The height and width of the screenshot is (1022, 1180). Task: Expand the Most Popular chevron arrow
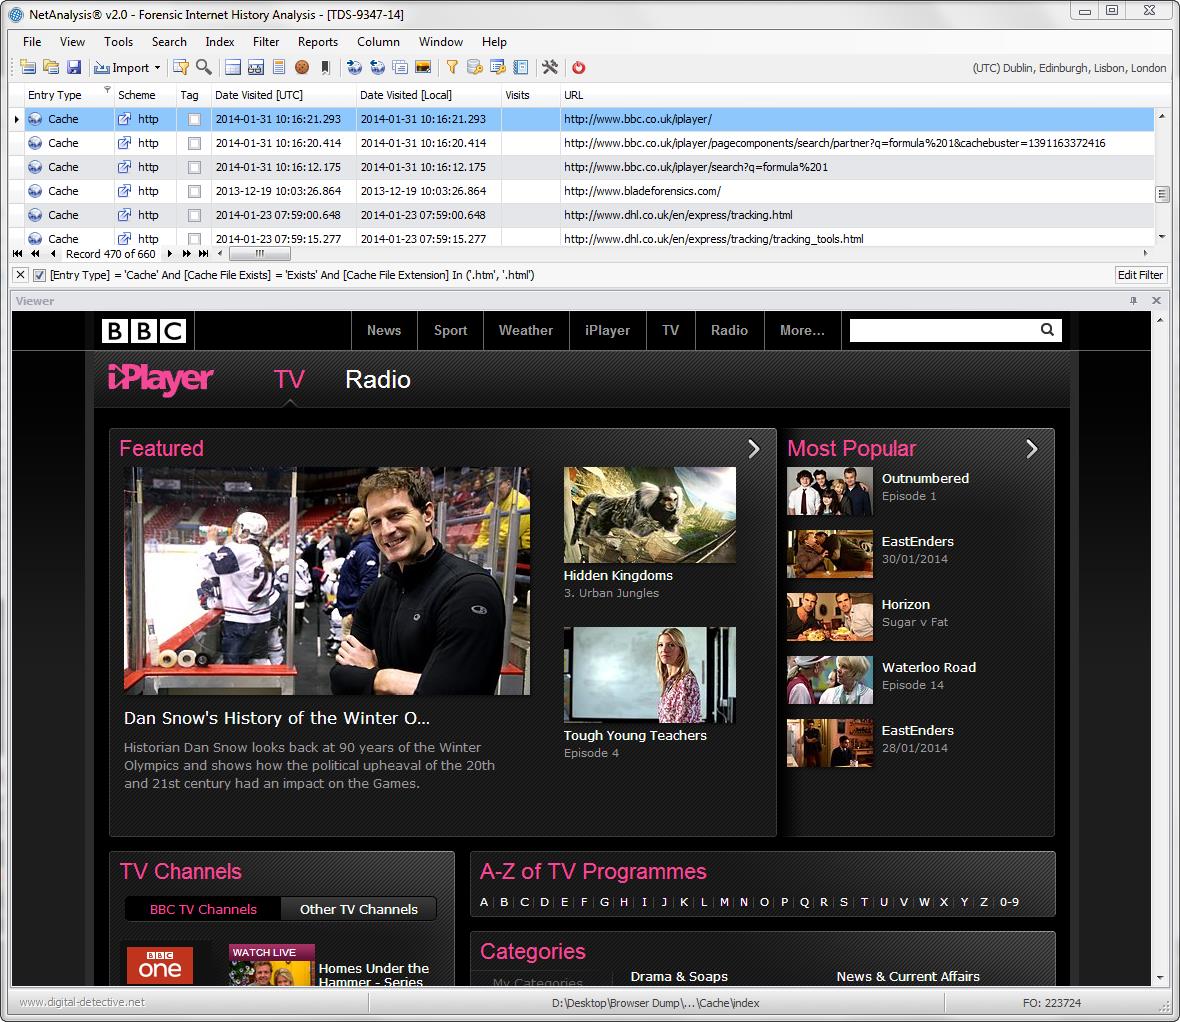tap(1032, 449)
